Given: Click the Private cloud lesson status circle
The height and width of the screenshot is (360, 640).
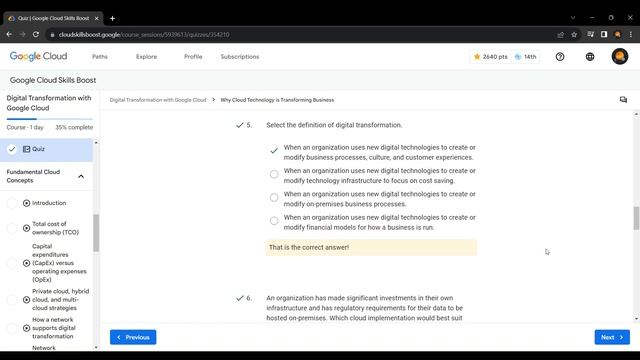Looking at the screenshot, I should pyautogui.click(x=12, y=300).
